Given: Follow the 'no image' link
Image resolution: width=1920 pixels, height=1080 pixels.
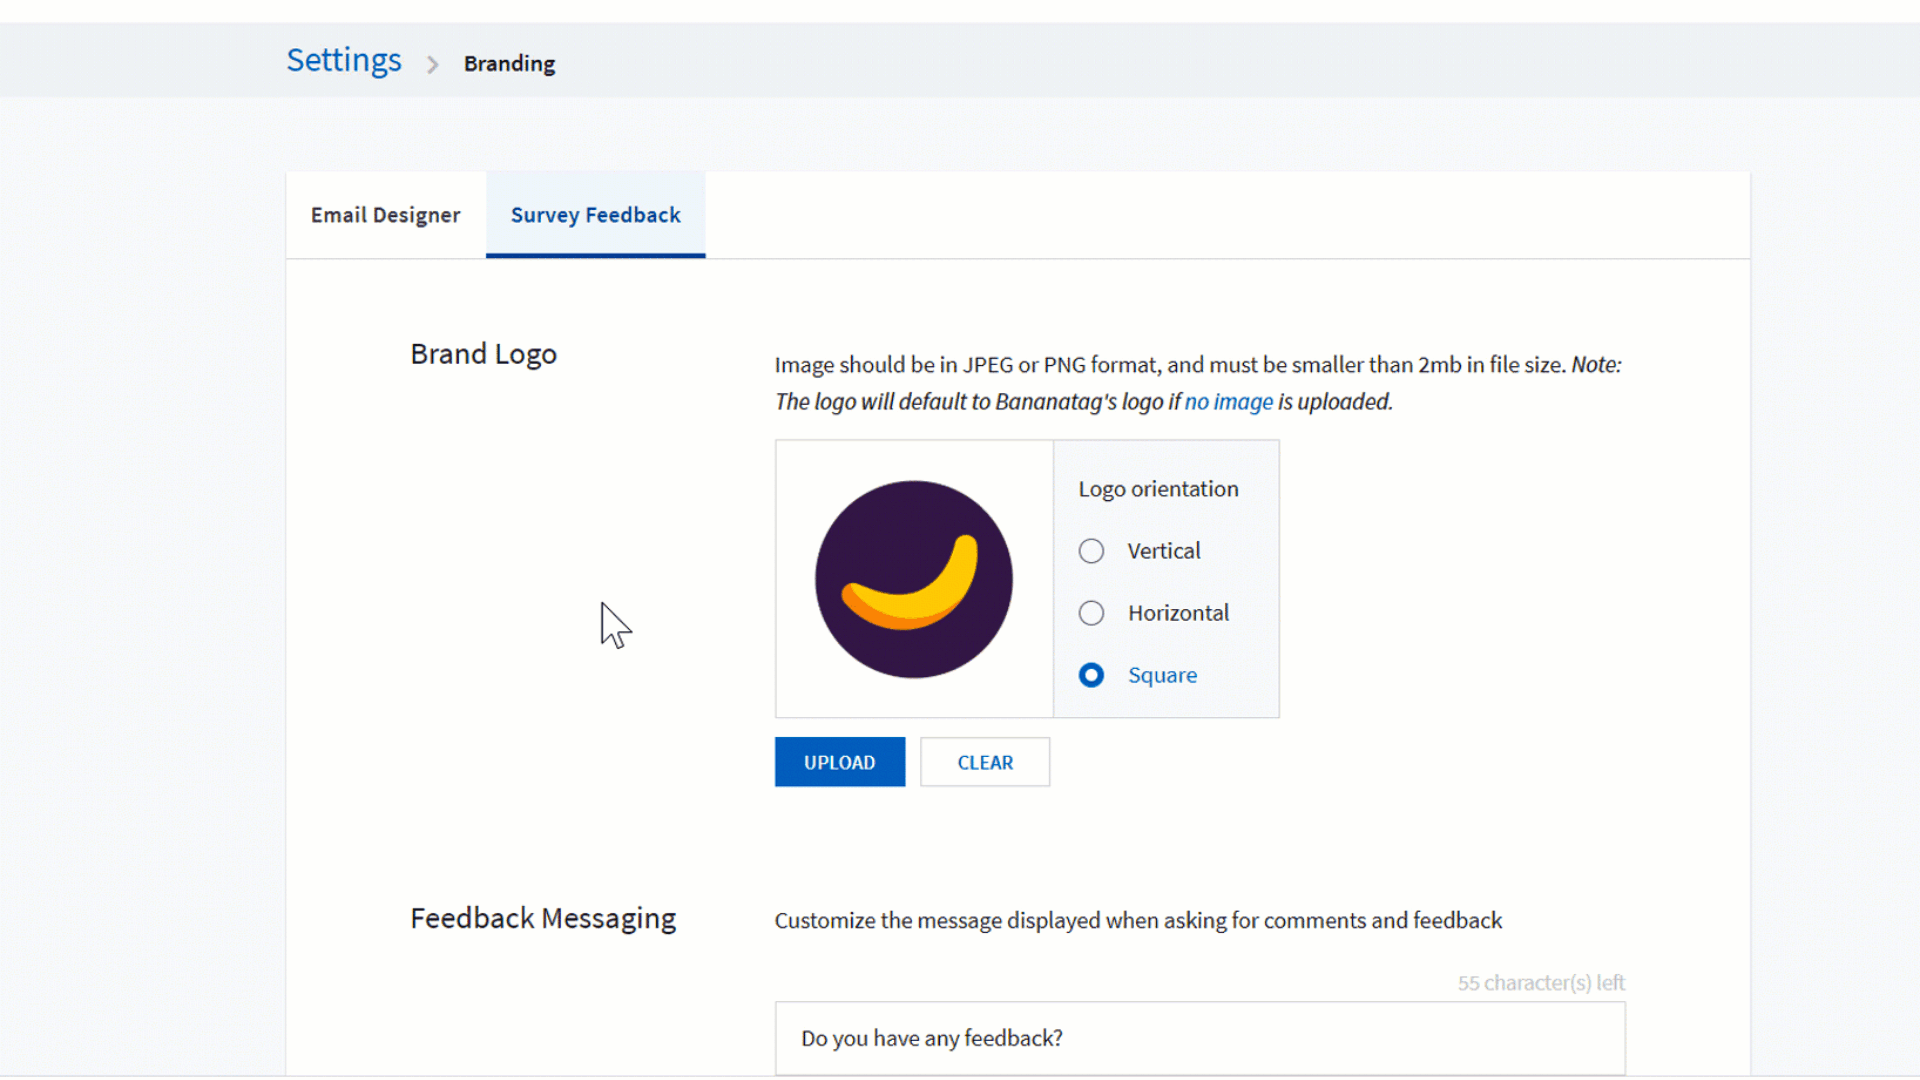Looking at the screenshot, I should [x=1228, y=402].
